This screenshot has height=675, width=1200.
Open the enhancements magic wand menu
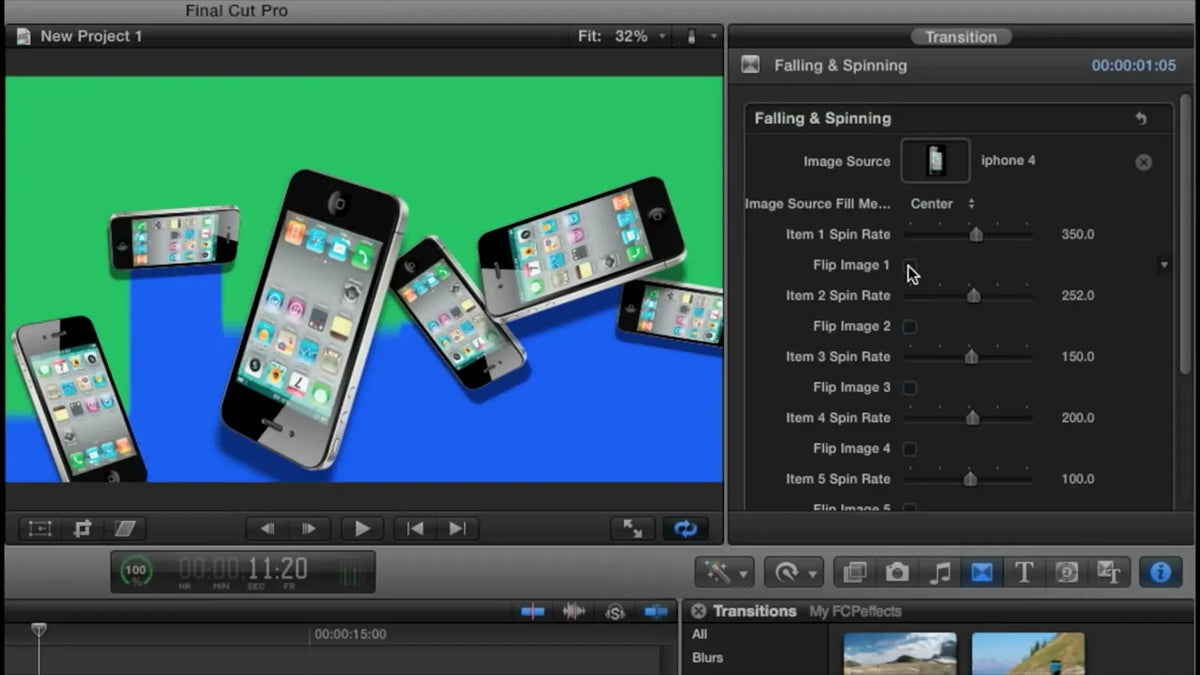point(725,572)
